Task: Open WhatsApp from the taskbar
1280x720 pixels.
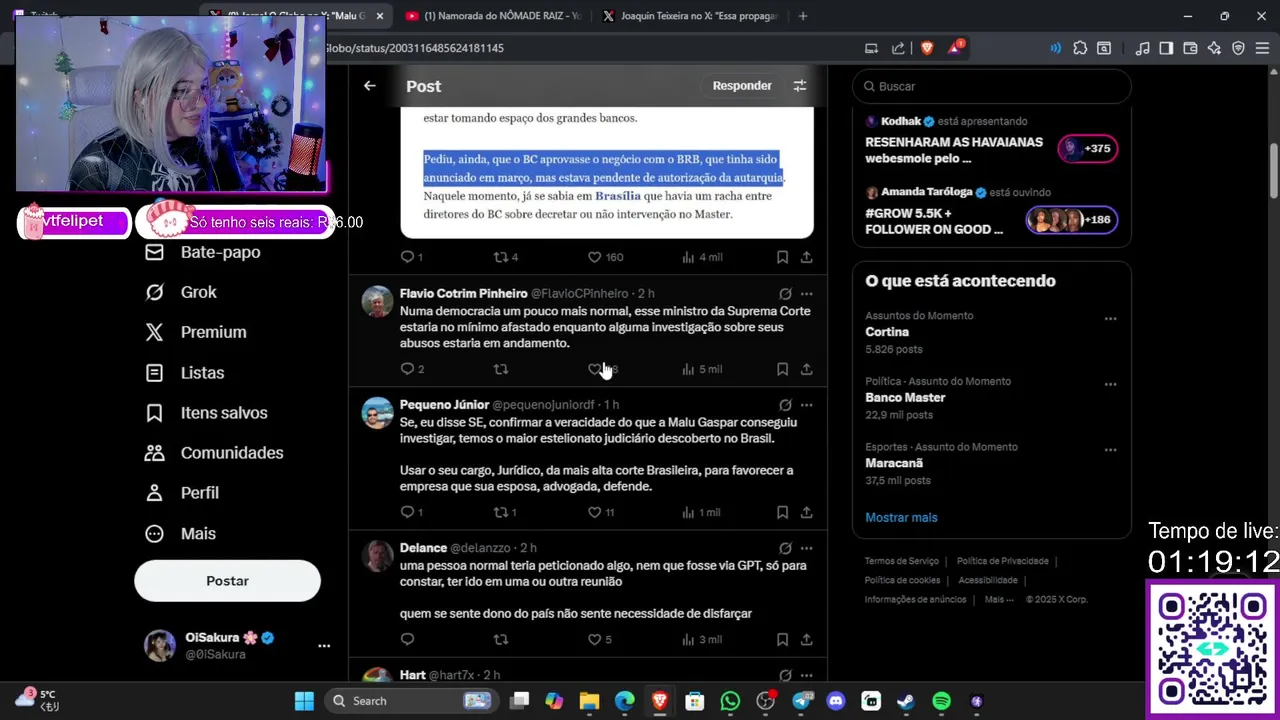Action: [x=730, y=701]
